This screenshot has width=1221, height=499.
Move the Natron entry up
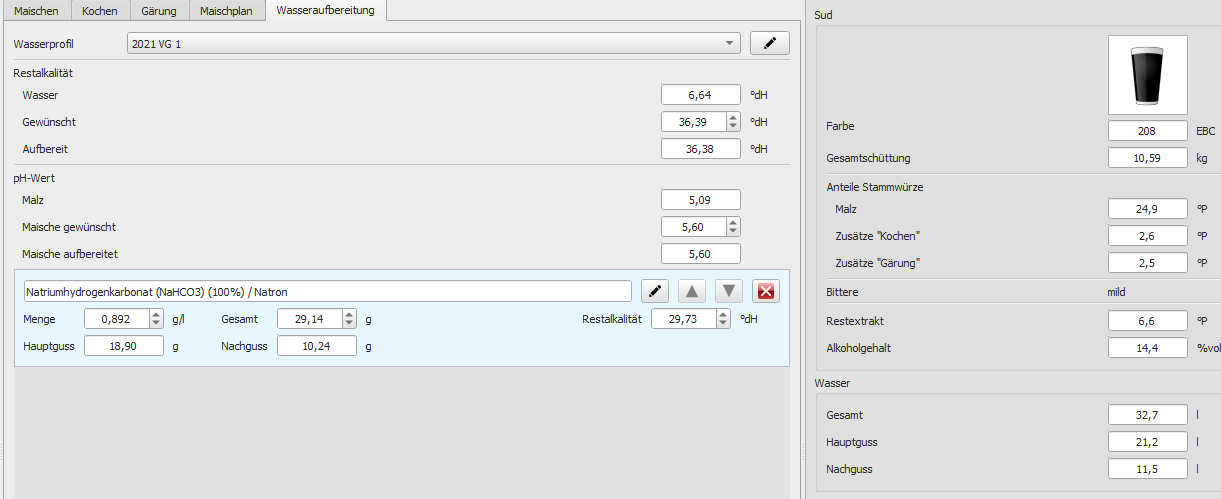tap(692, 291)
